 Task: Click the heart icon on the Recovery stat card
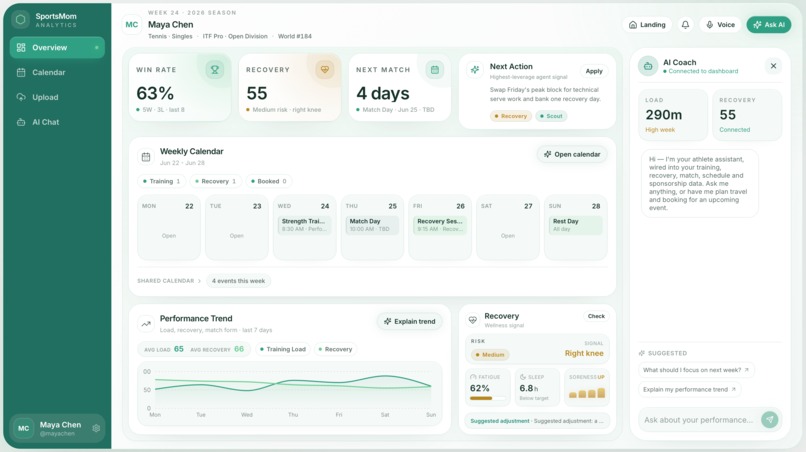tap(325, 69)
